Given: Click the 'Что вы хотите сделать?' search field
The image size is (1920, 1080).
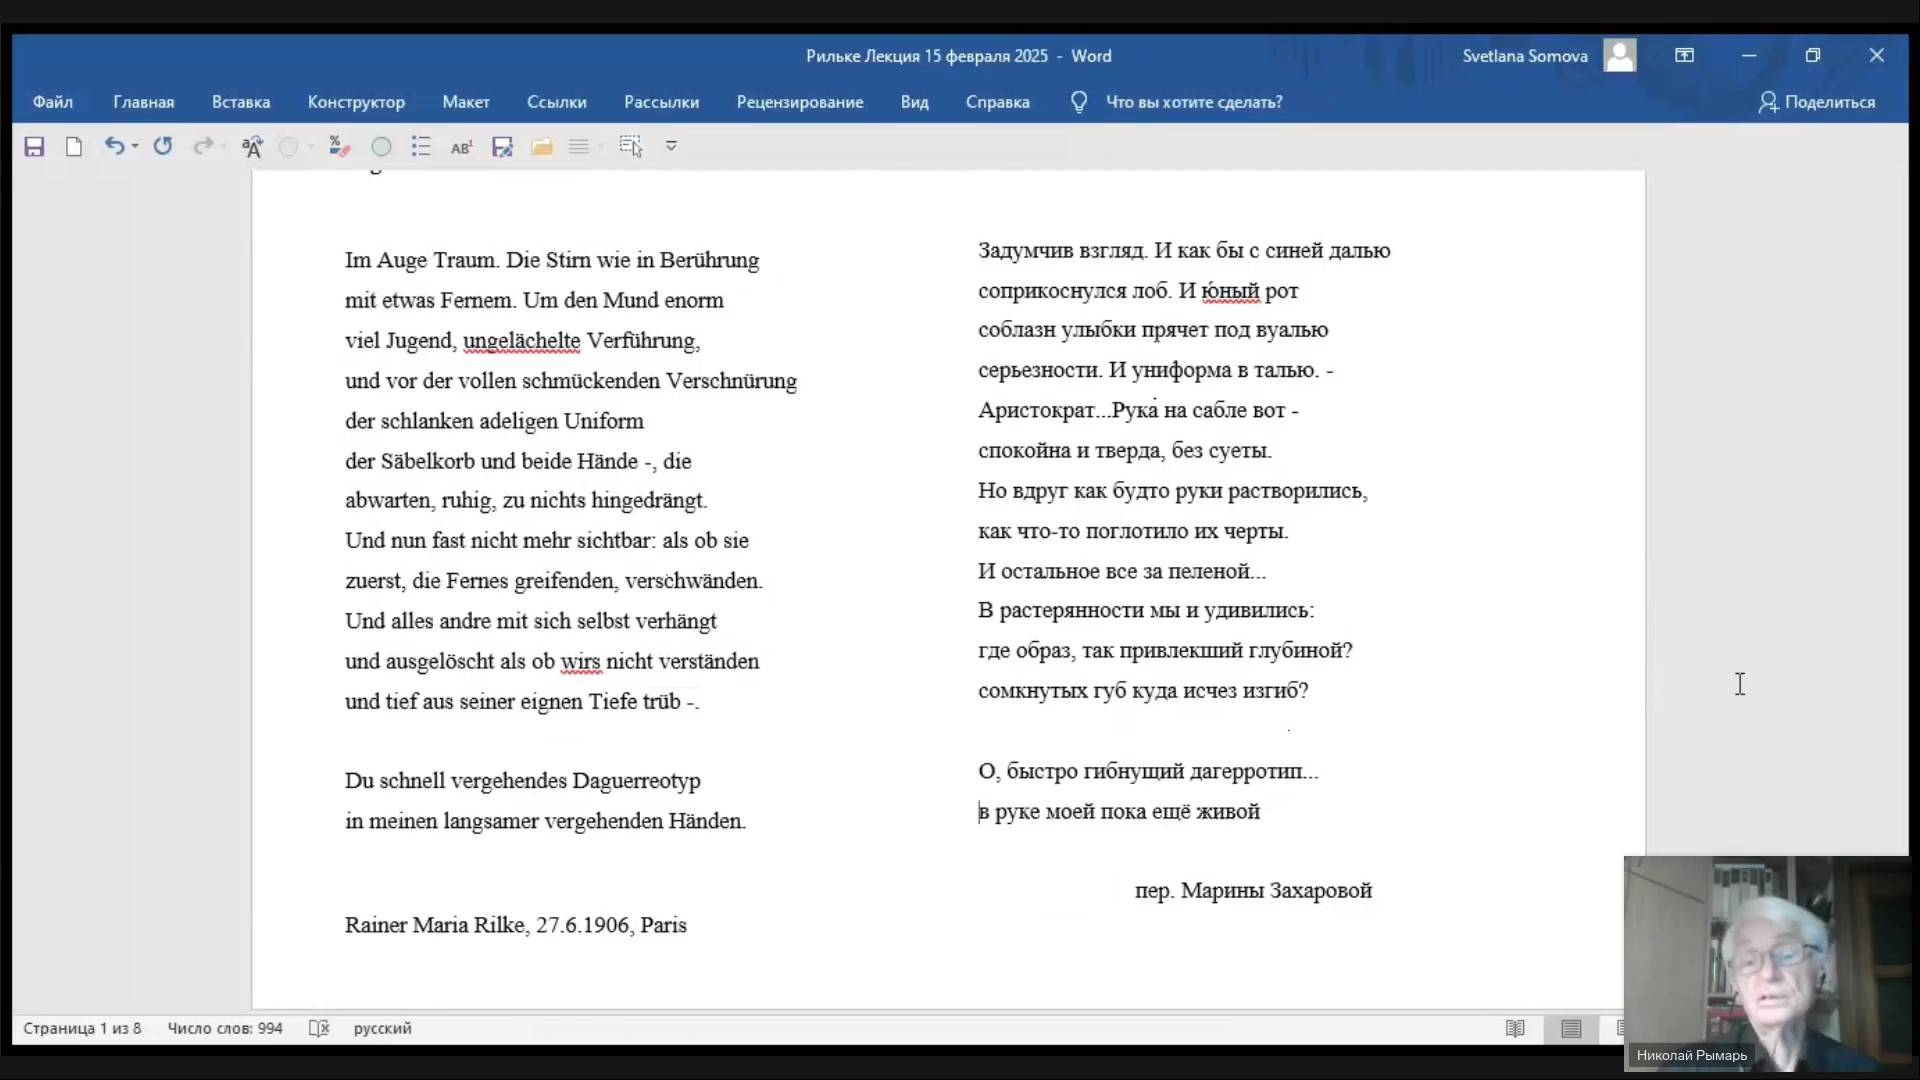Looking at the screenshot, I should [x=1193, y=102].
